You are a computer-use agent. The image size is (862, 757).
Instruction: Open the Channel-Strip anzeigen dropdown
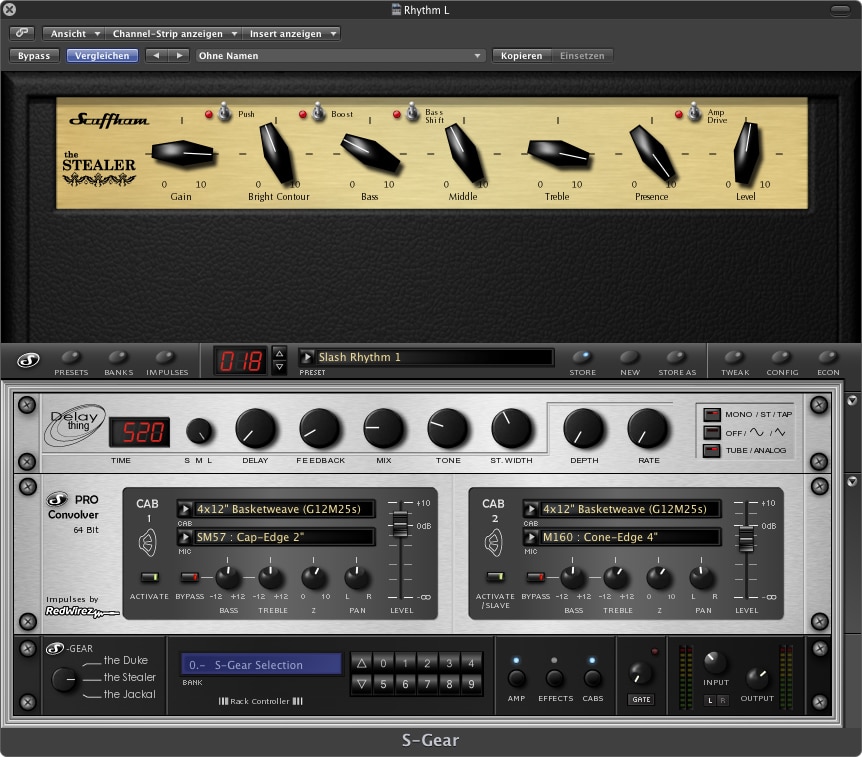click(x=174, y=34)
